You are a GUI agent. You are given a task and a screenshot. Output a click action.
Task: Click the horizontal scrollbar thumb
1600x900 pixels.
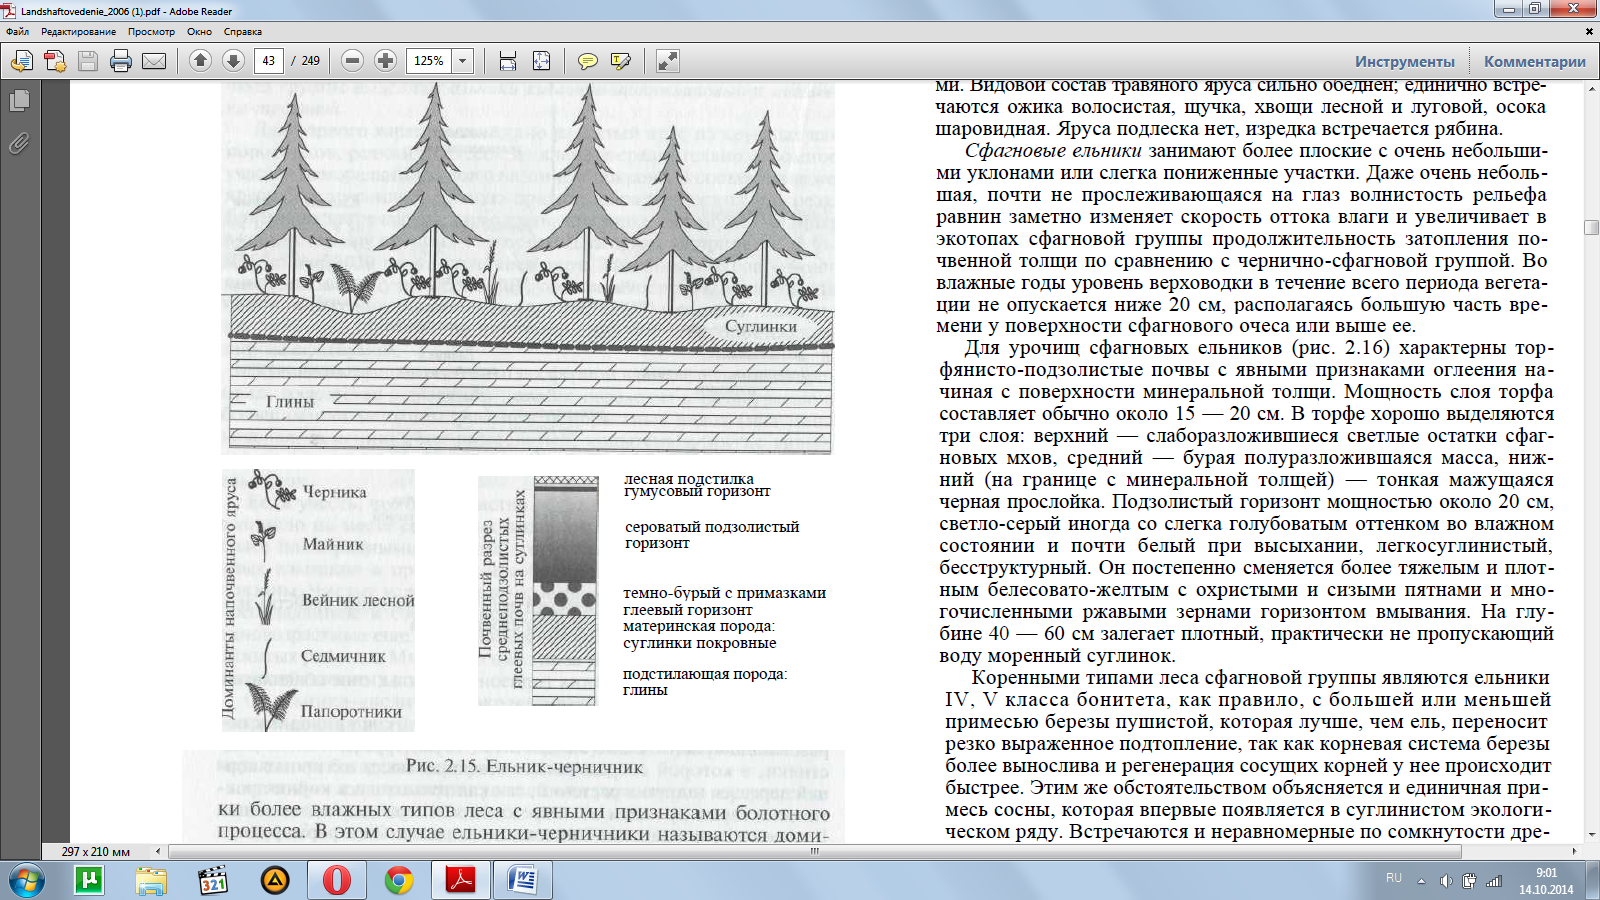point(815,852)
